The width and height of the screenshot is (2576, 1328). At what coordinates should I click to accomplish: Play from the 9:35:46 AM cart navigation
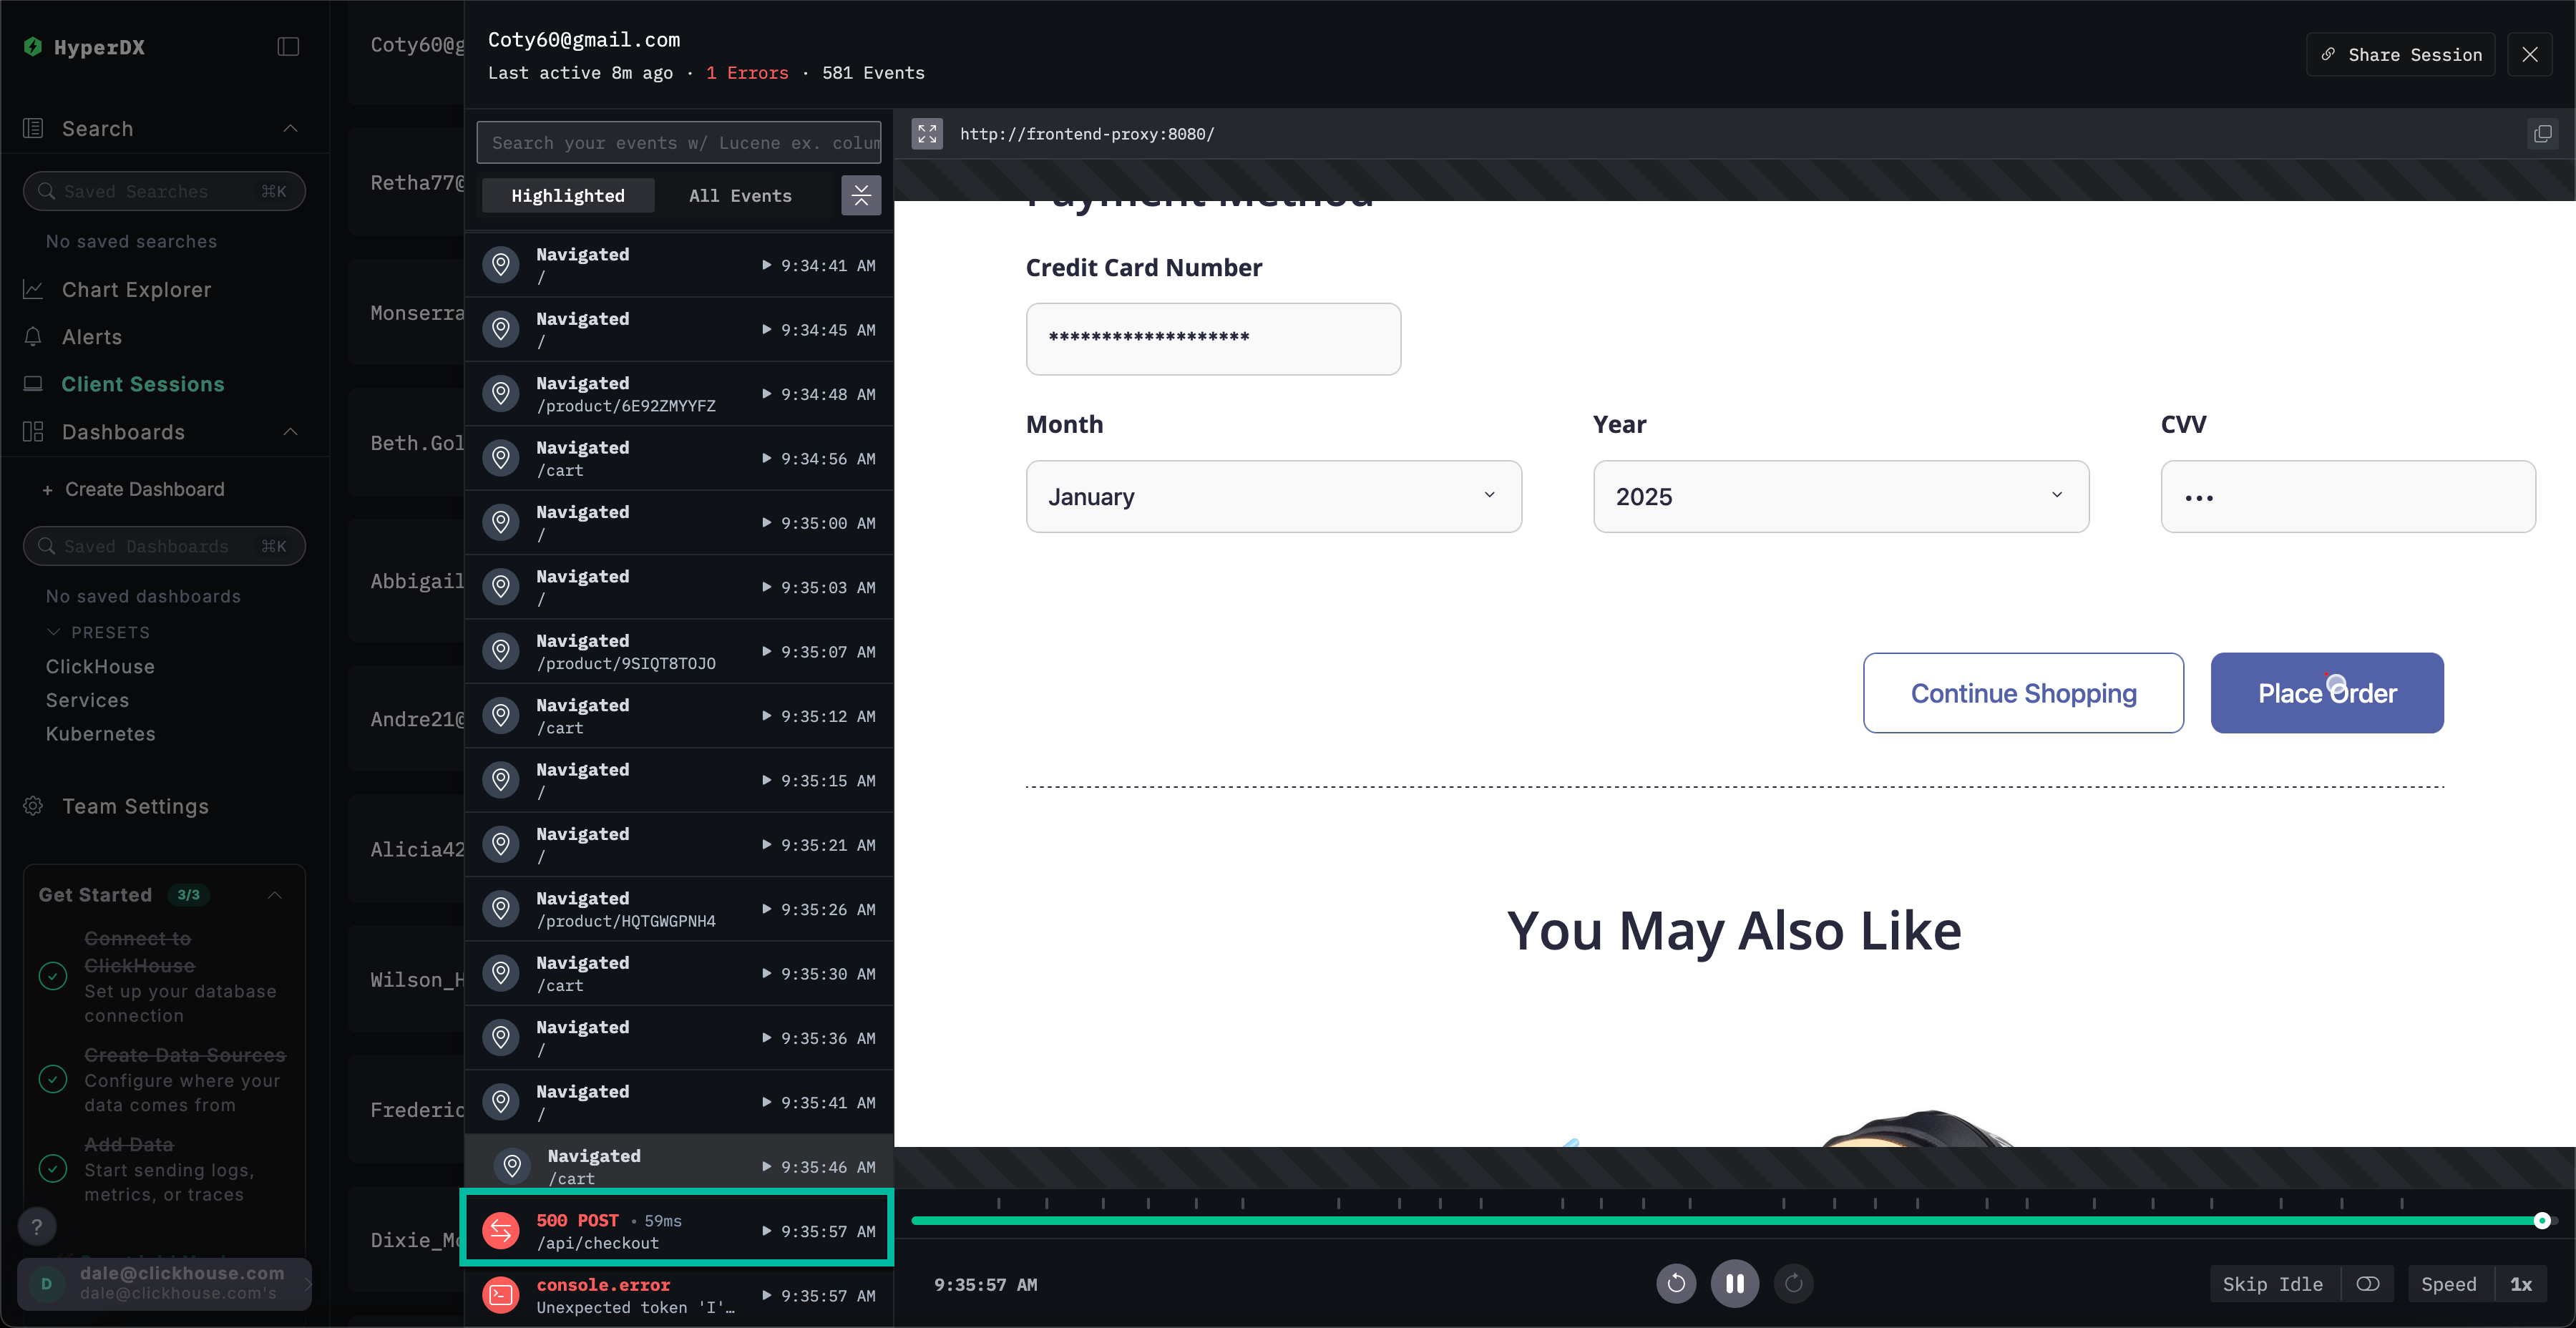(767, 1167)
